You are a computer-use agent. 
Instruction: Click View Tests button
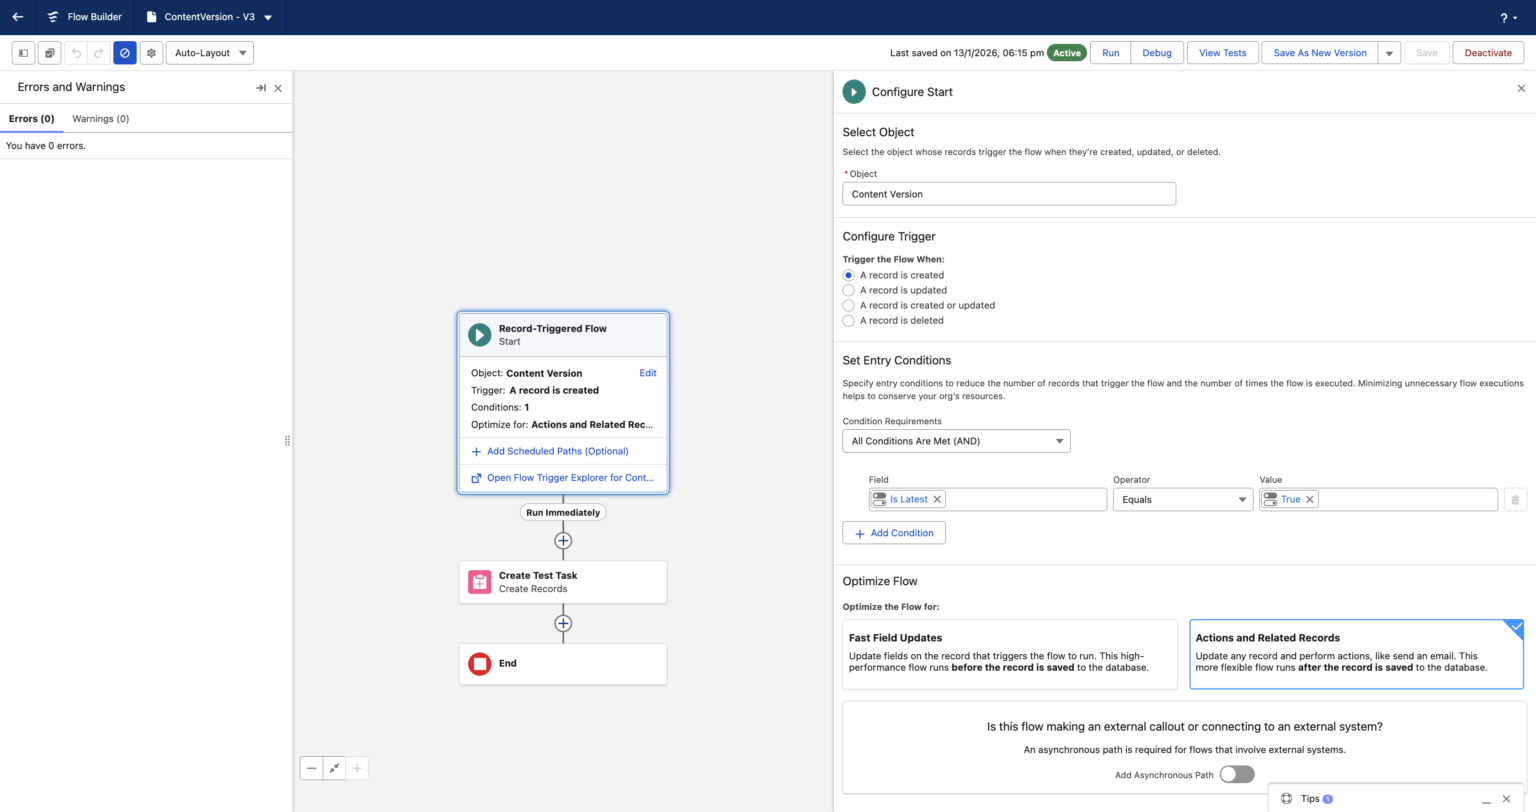pos(1223,53)
